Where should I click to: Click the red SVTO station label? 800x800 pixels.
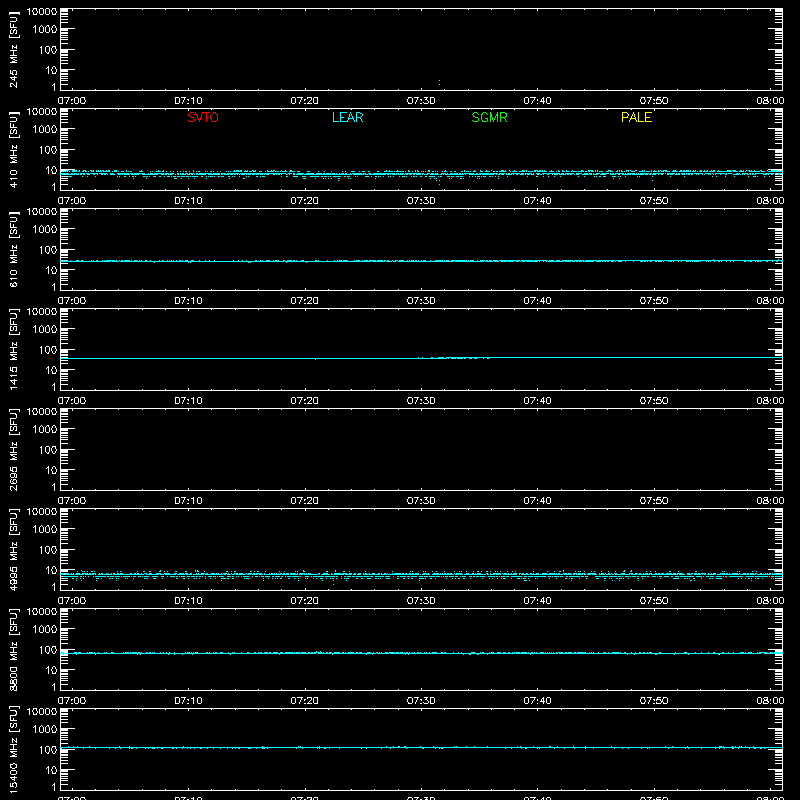pyautogui.click(x=203, y=117)
